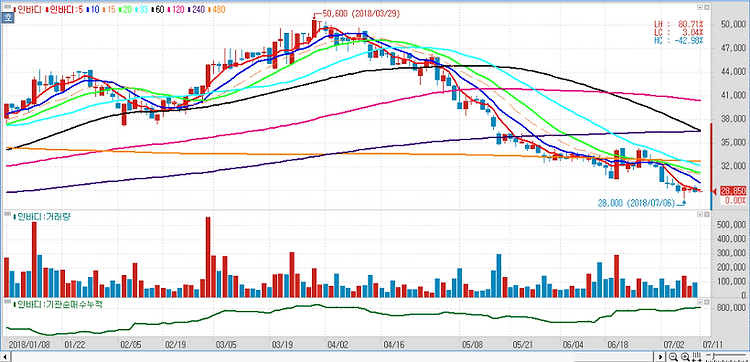This screenshot has width=750, height=362.
Task: Maximize the price chart pane
Action: click(706, 8)
